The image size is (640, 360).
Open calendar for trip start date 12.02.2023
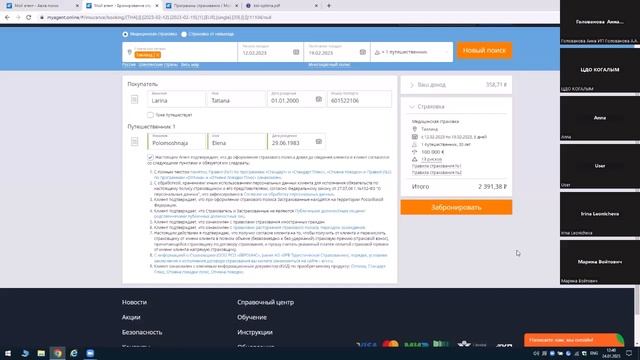point(296,52)
